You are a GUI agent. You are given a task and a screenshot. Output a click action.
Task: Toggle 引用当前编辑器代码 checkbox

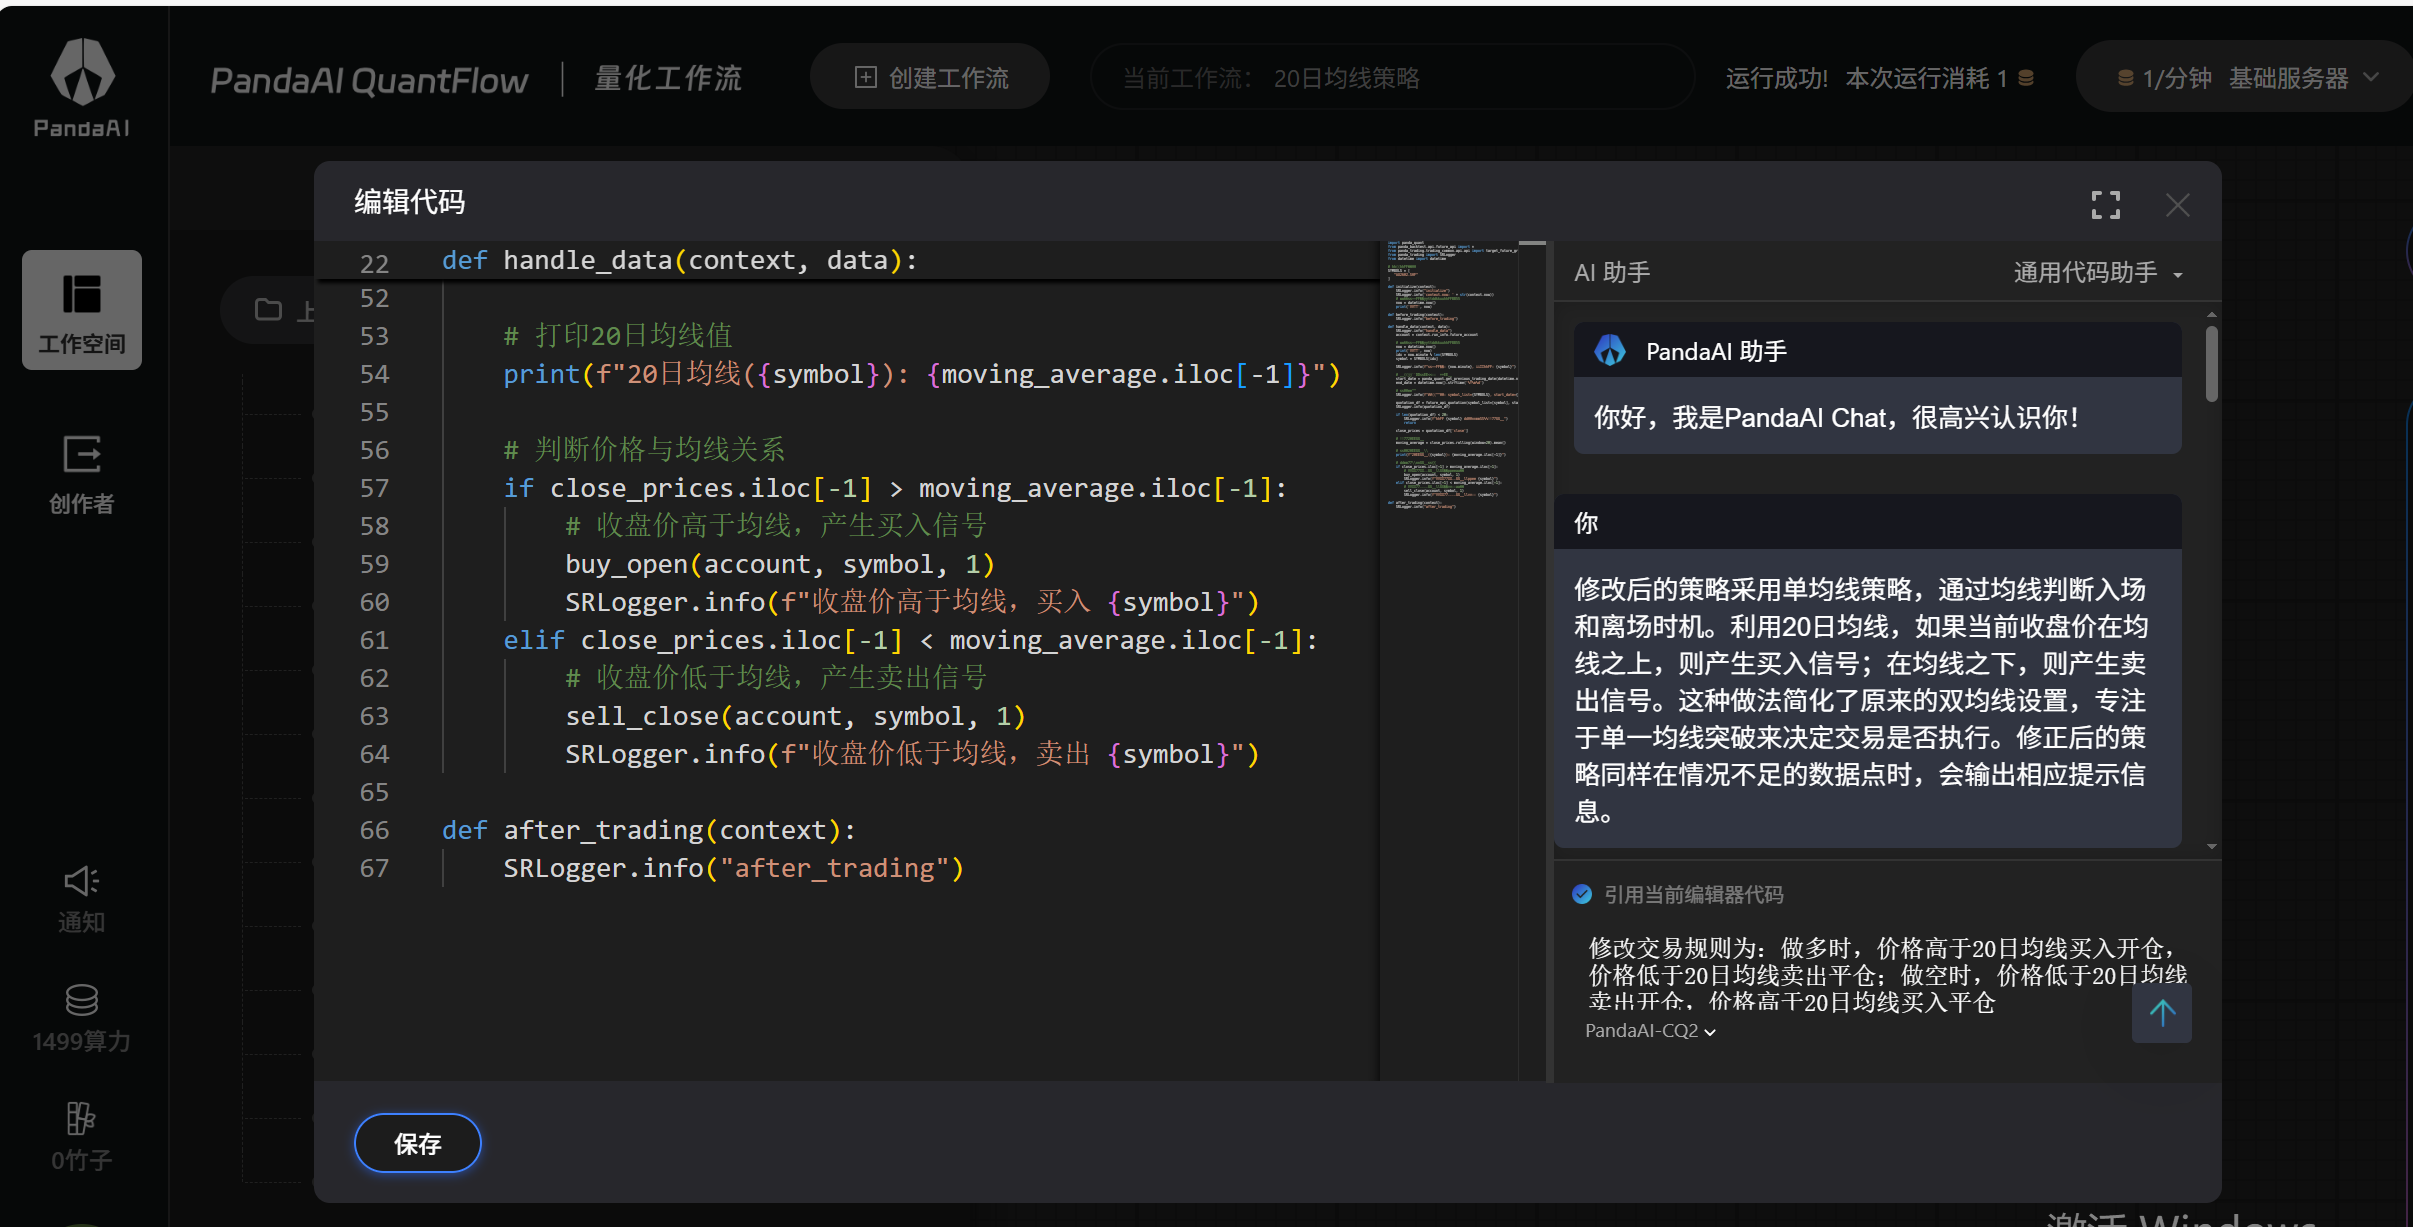1582,894
